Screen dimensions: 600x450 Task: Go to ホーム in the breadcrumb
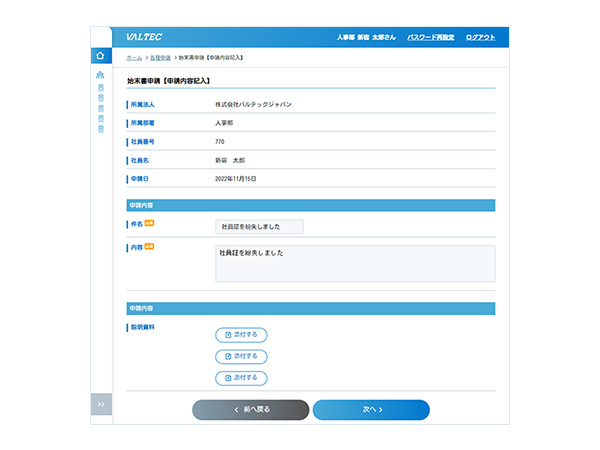[x=134, y=57]
